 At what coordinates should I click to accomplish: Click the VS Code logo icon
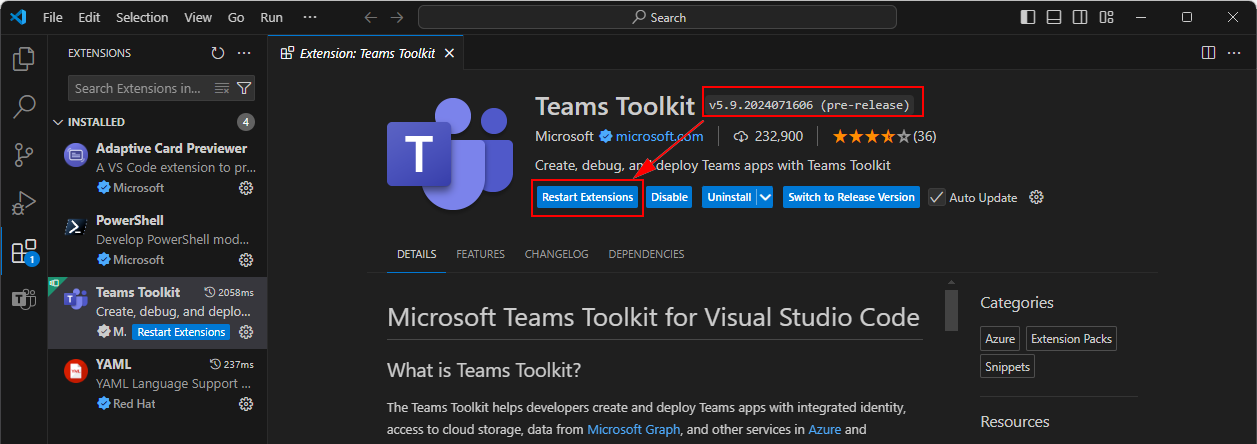coord(20,17)
